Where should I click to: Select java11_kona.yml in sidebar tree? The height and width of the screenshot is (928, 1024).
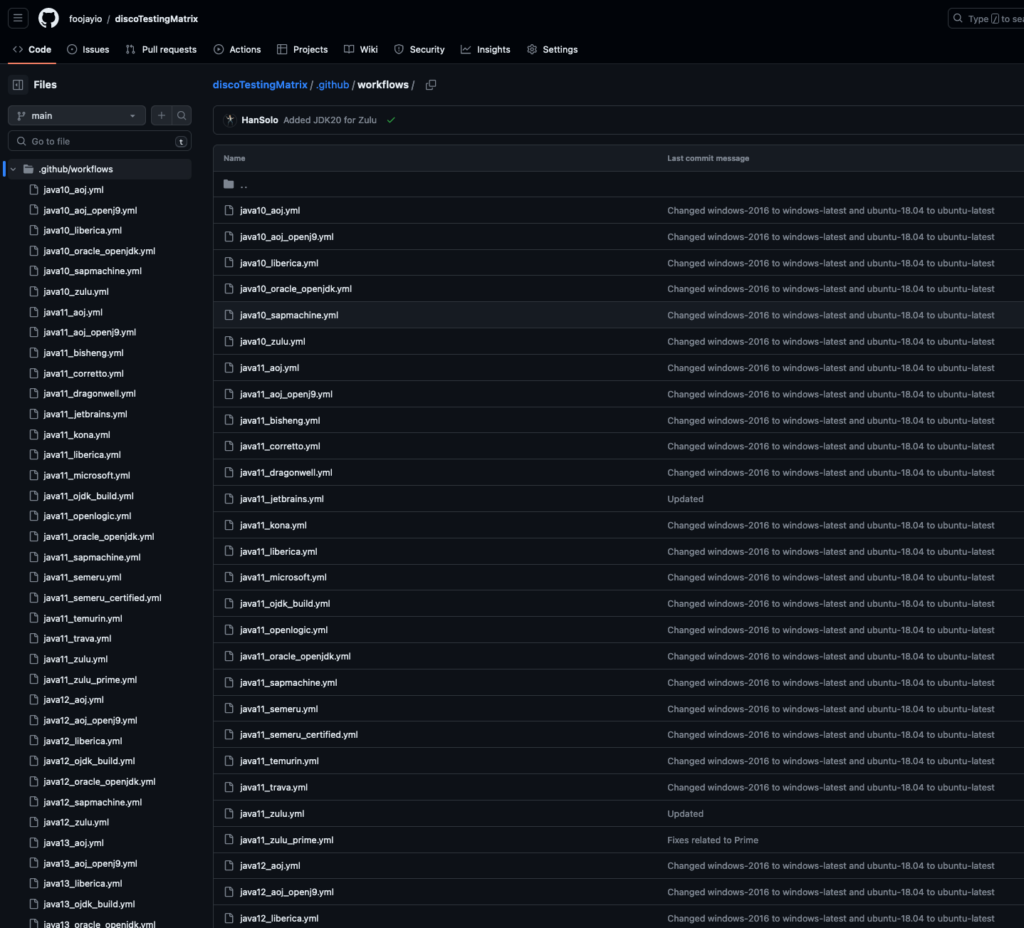coord(76,435)
